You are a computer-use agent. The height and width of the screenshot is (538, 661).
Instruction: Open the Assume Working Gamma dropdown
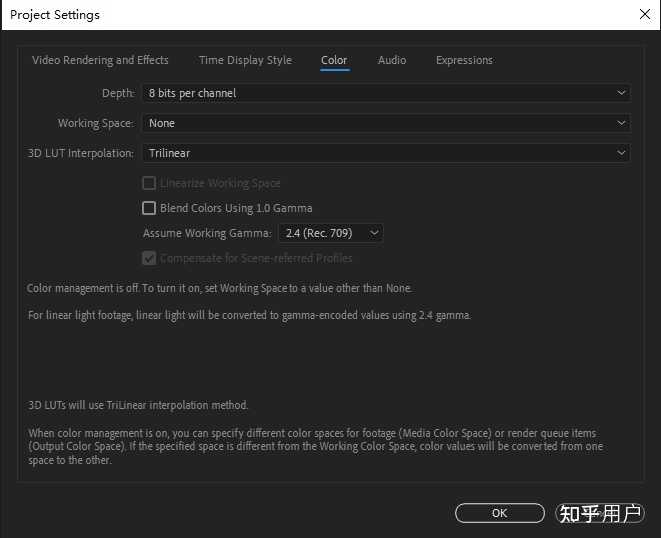pyautogui.click(x=329, y=233)
